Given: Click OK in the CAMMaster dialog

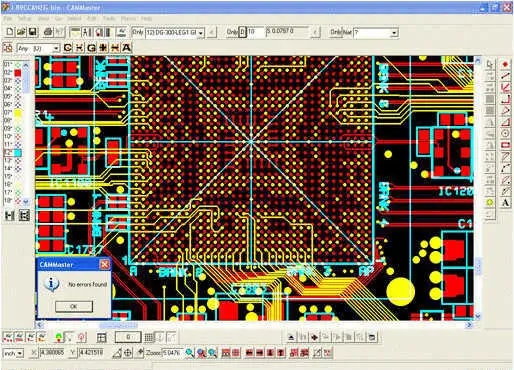Looking at the screenshot, I should coord(74,306).
